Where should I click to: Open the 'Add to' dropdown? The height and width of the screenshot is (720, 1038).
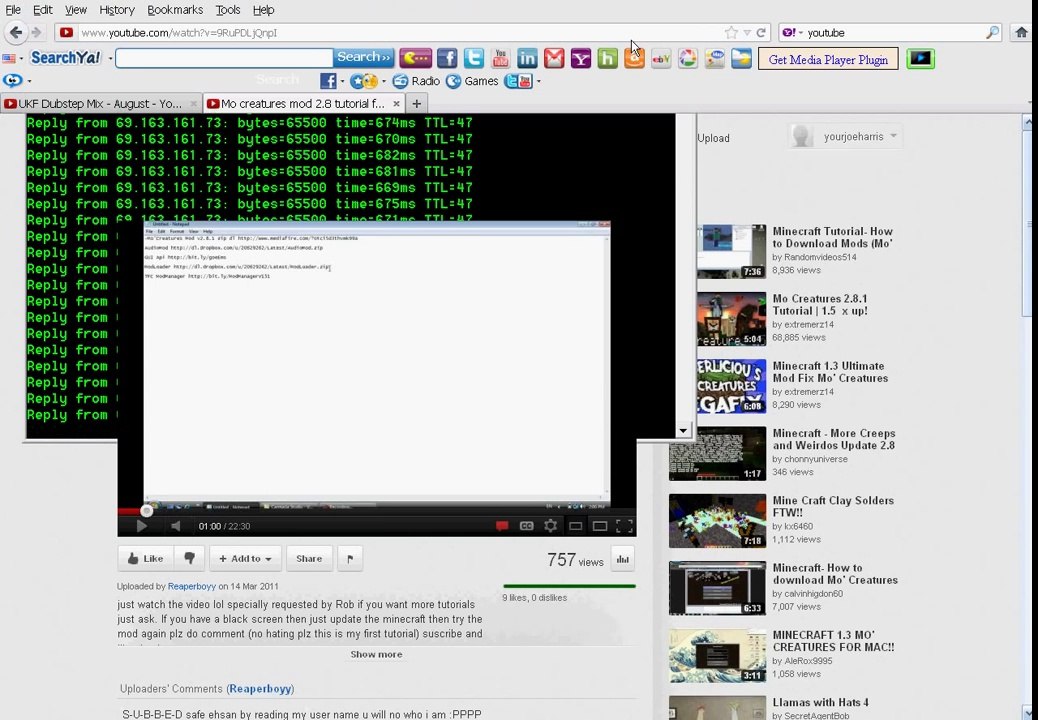pyautogui.click(x=246, y=559)
